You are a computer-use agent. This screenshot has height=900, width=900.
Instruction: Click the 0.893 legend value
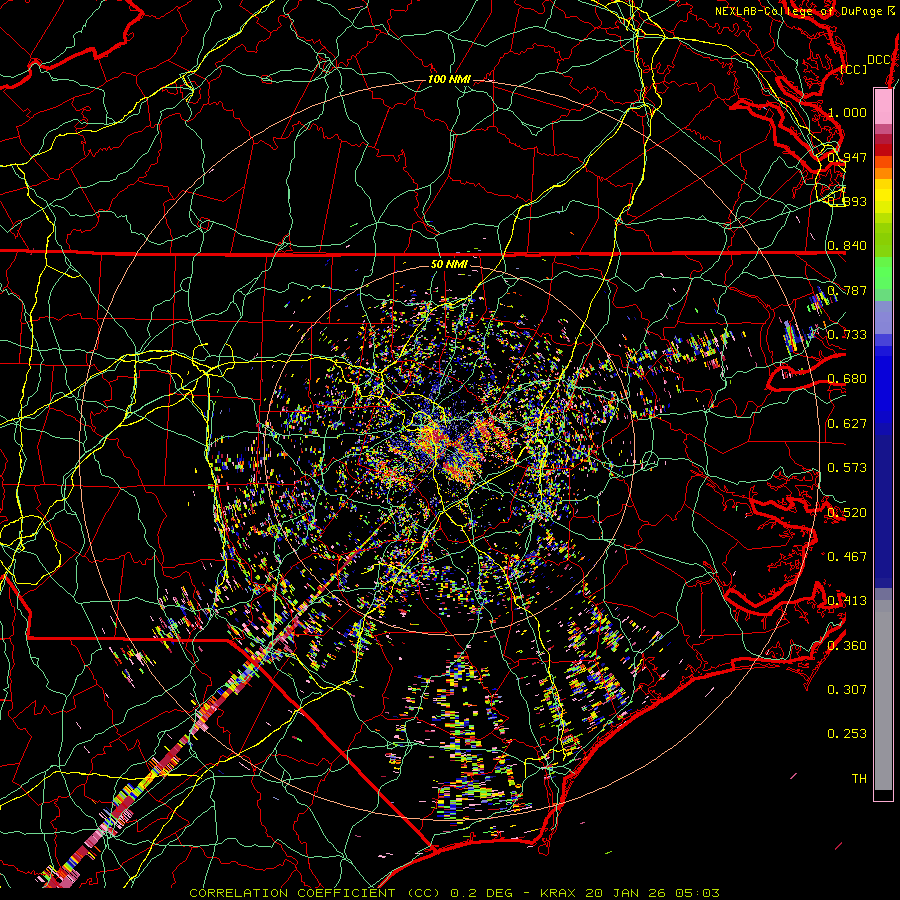847,201
